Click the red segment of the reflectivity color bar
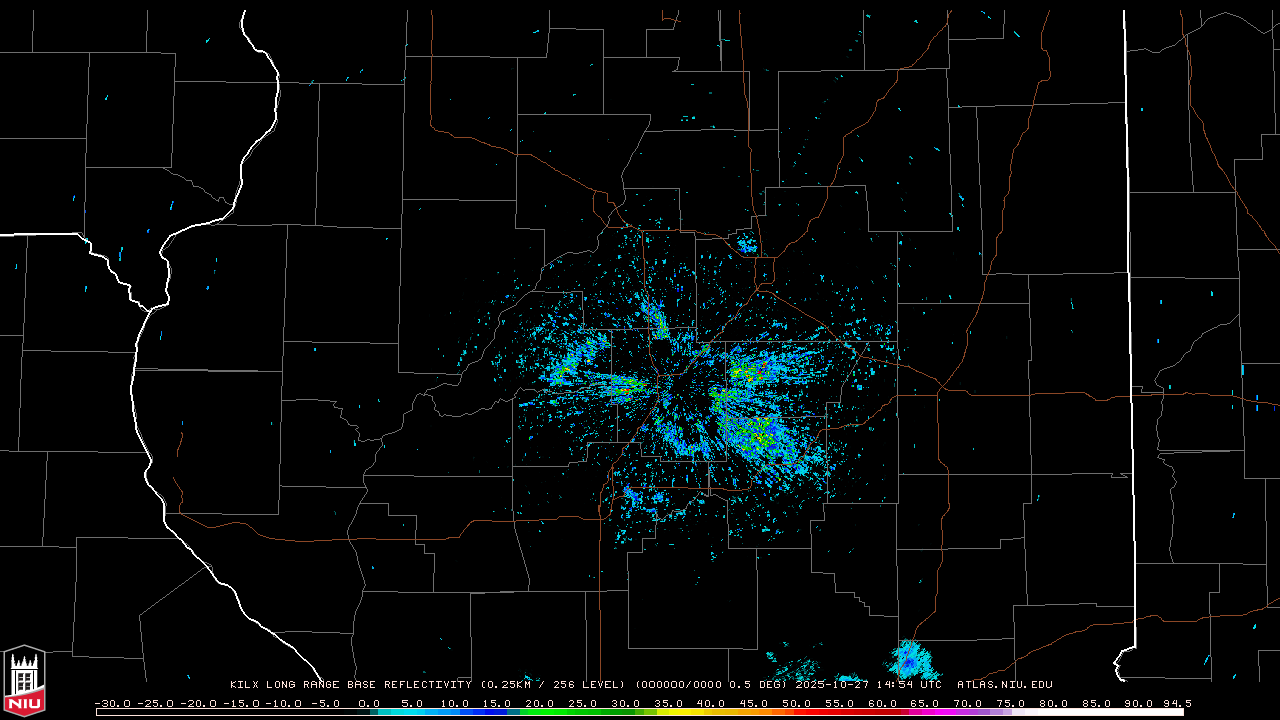The height and width of the screenshot is (720, 1280). coord(845,712)
